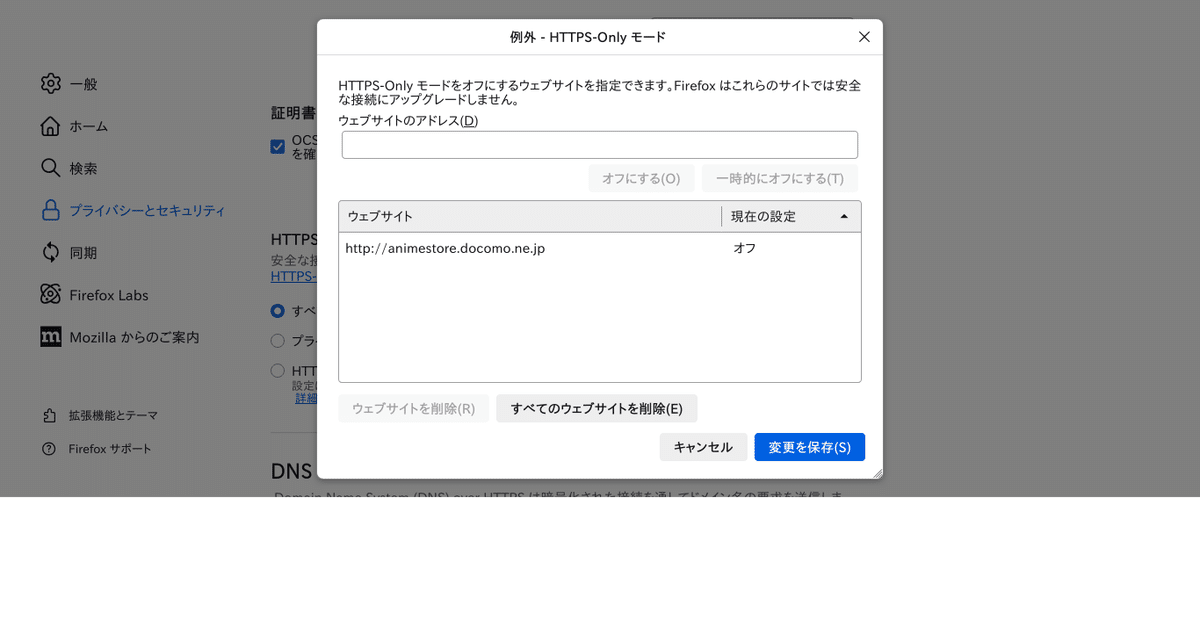Select the second HTTPS-Only radio button (プラ)
The height and width of the screenshot is (627, 1200).
click(x=278, y=341)
